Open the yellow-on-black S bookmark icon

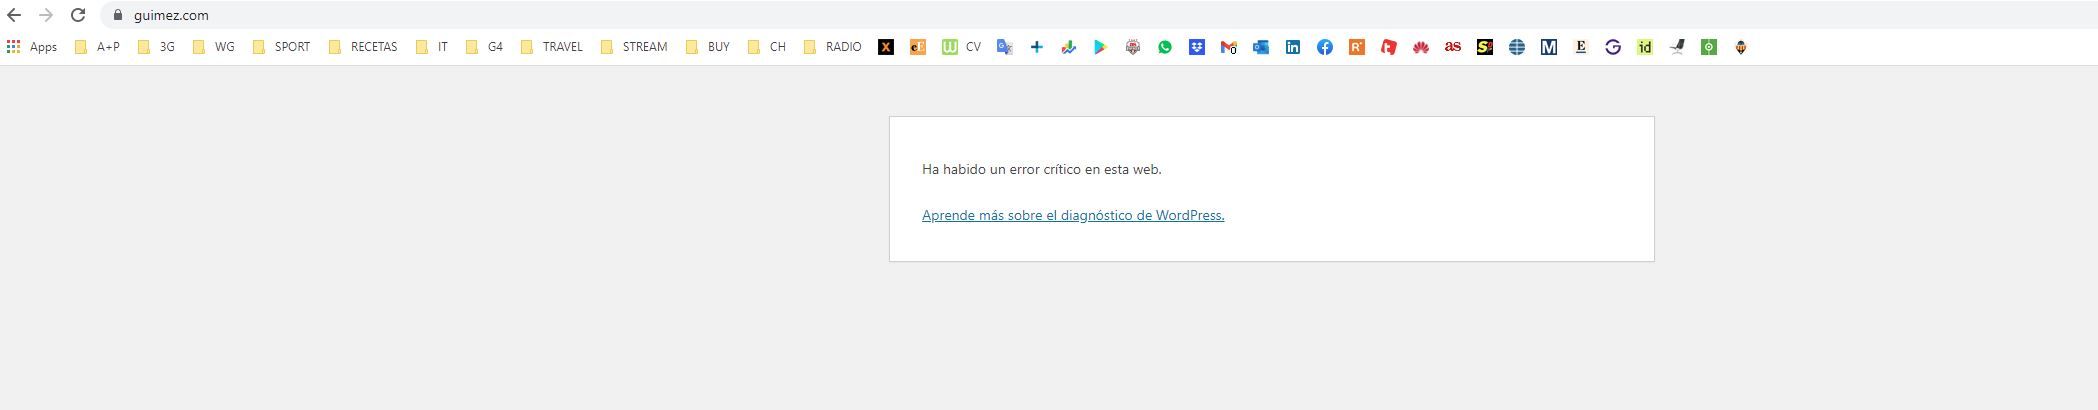[1485, 47]
